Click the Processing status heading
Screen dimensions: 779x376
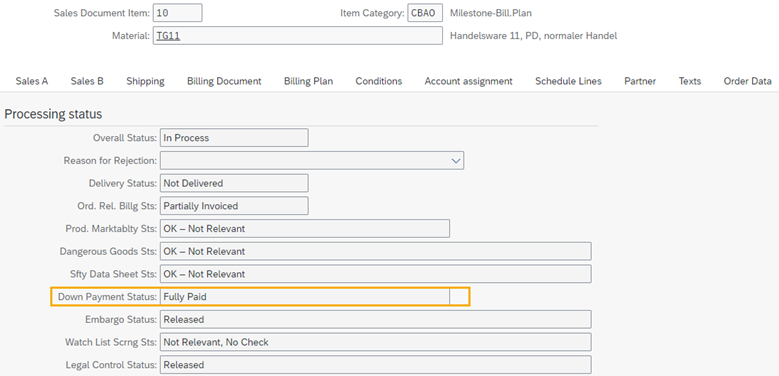pos(53,114)
